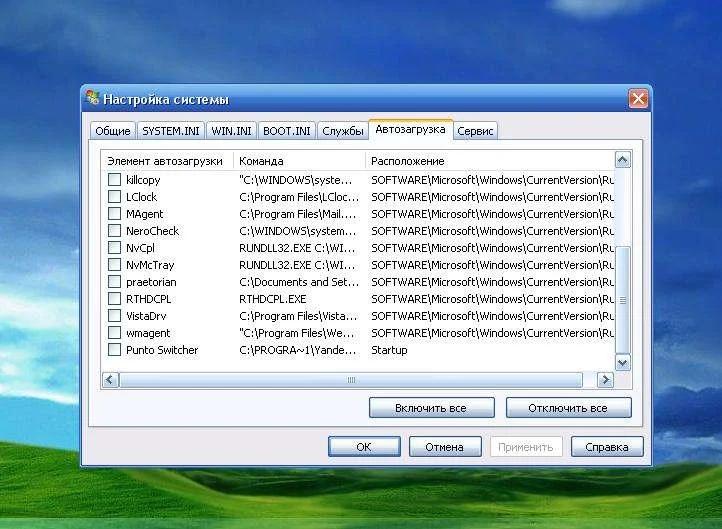
Task: Select the Автозагрузка tab
Action: 410,129
